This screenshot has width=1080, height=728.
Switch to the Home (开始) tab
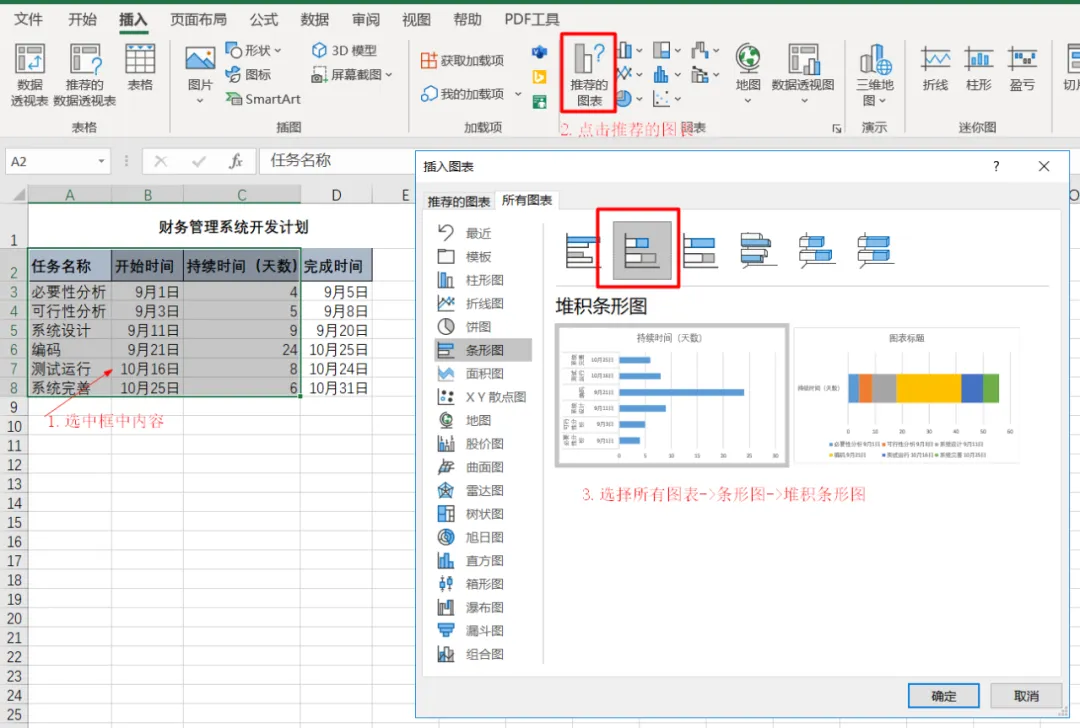click(x=82, y=19)
